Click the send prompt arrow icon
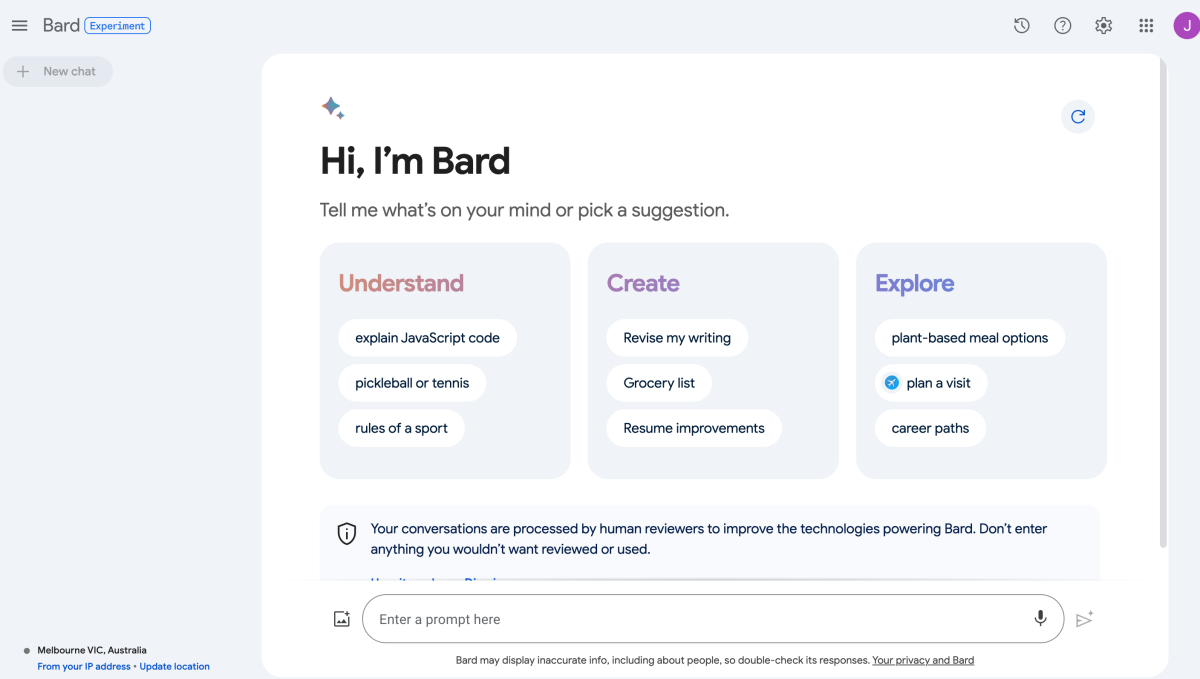Screen dimensions: 1200x679 click(x=1085, y=619)
